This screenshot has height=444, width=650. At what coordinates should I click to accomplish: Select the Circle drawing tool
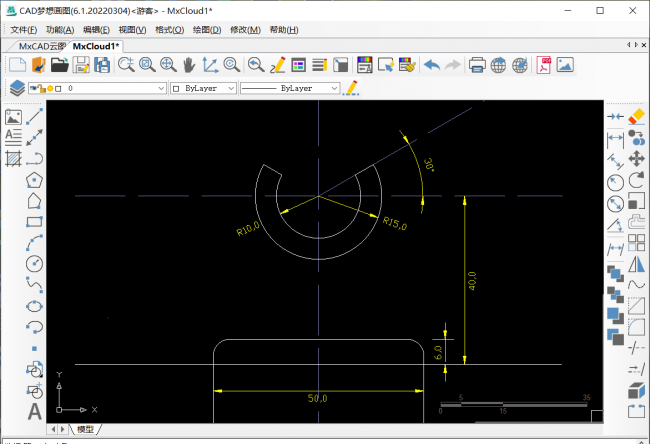coord(34,264)
